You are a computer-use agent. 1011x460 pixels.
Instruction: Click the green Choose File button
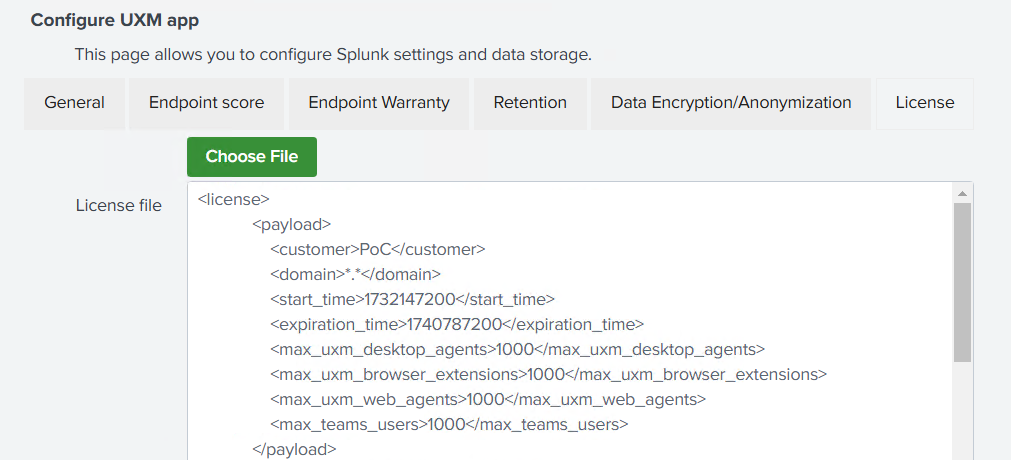(x=251, y=157)
